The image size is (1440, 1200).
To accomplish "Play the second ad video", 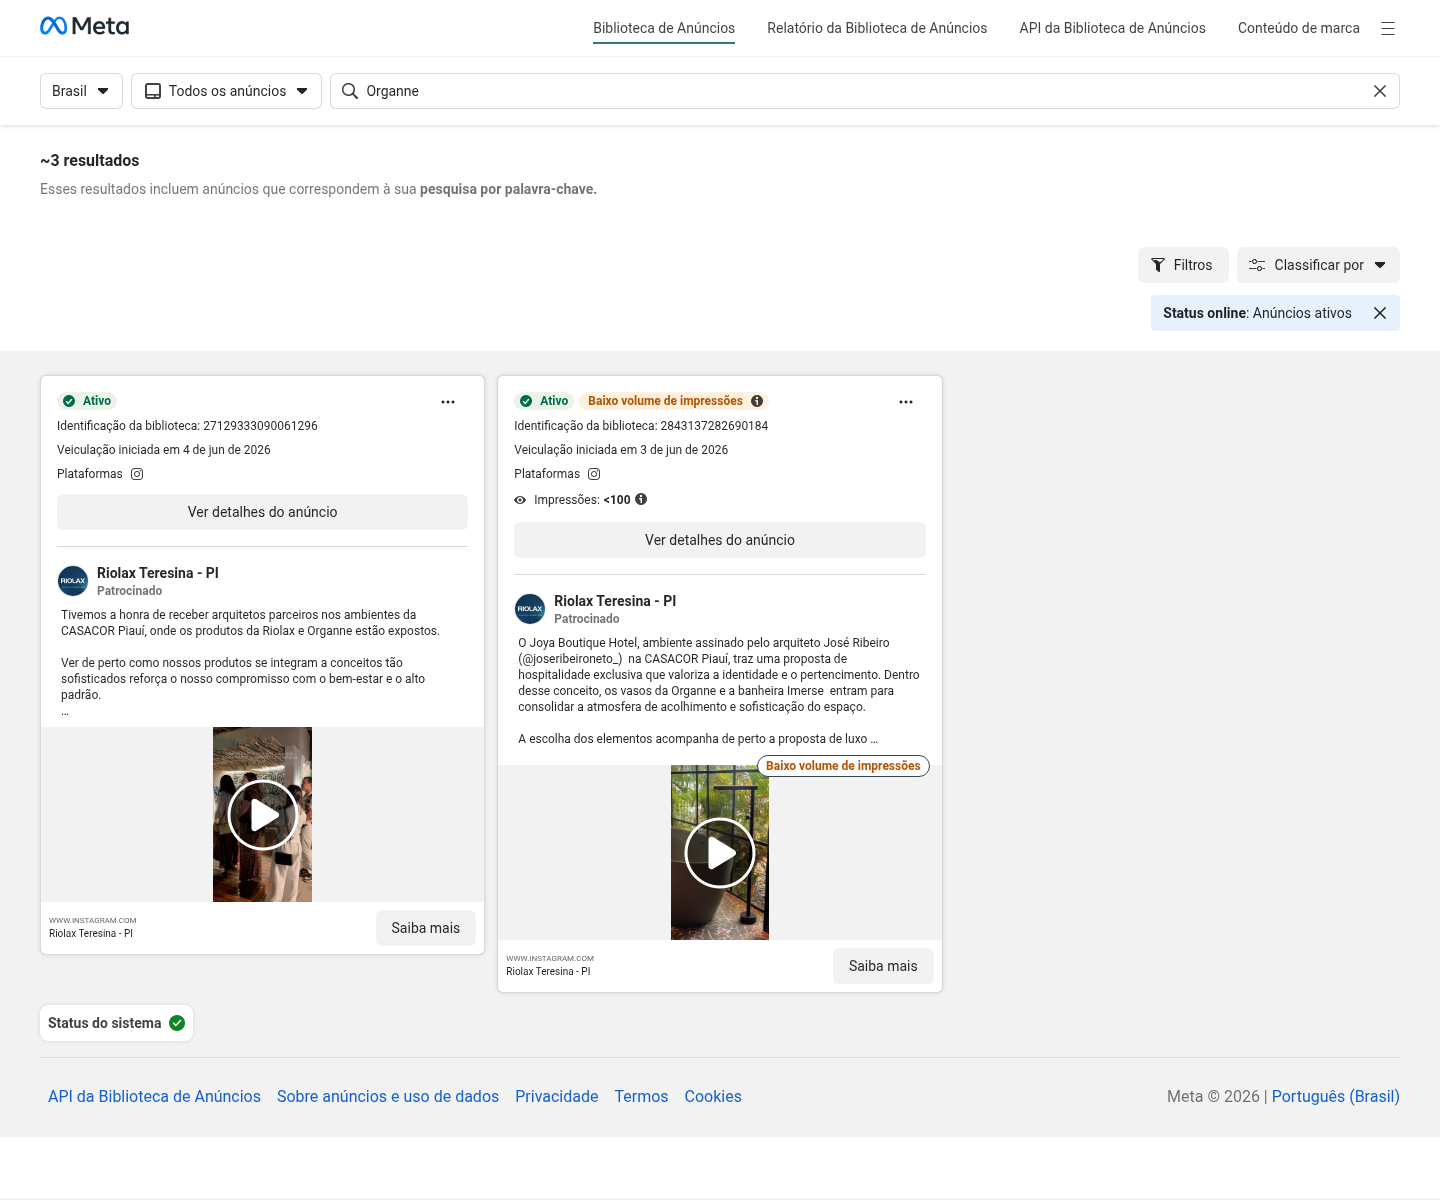I will [x=720, y=853].
